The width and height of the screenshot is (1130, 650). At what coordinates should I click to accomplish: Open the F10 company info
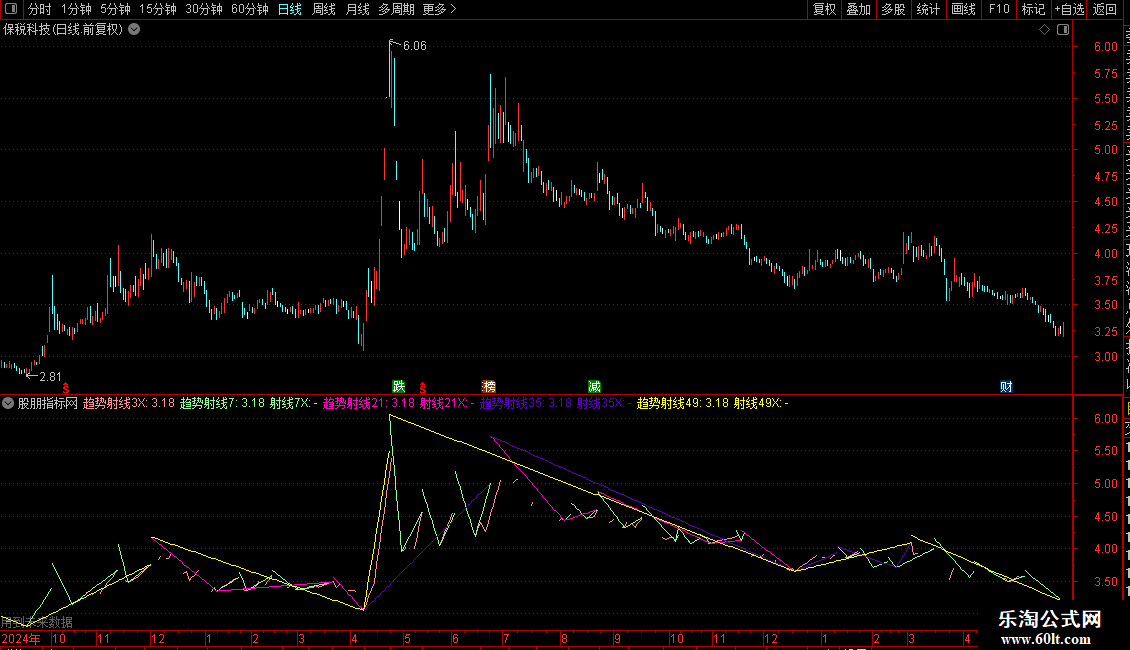point(999,9)
